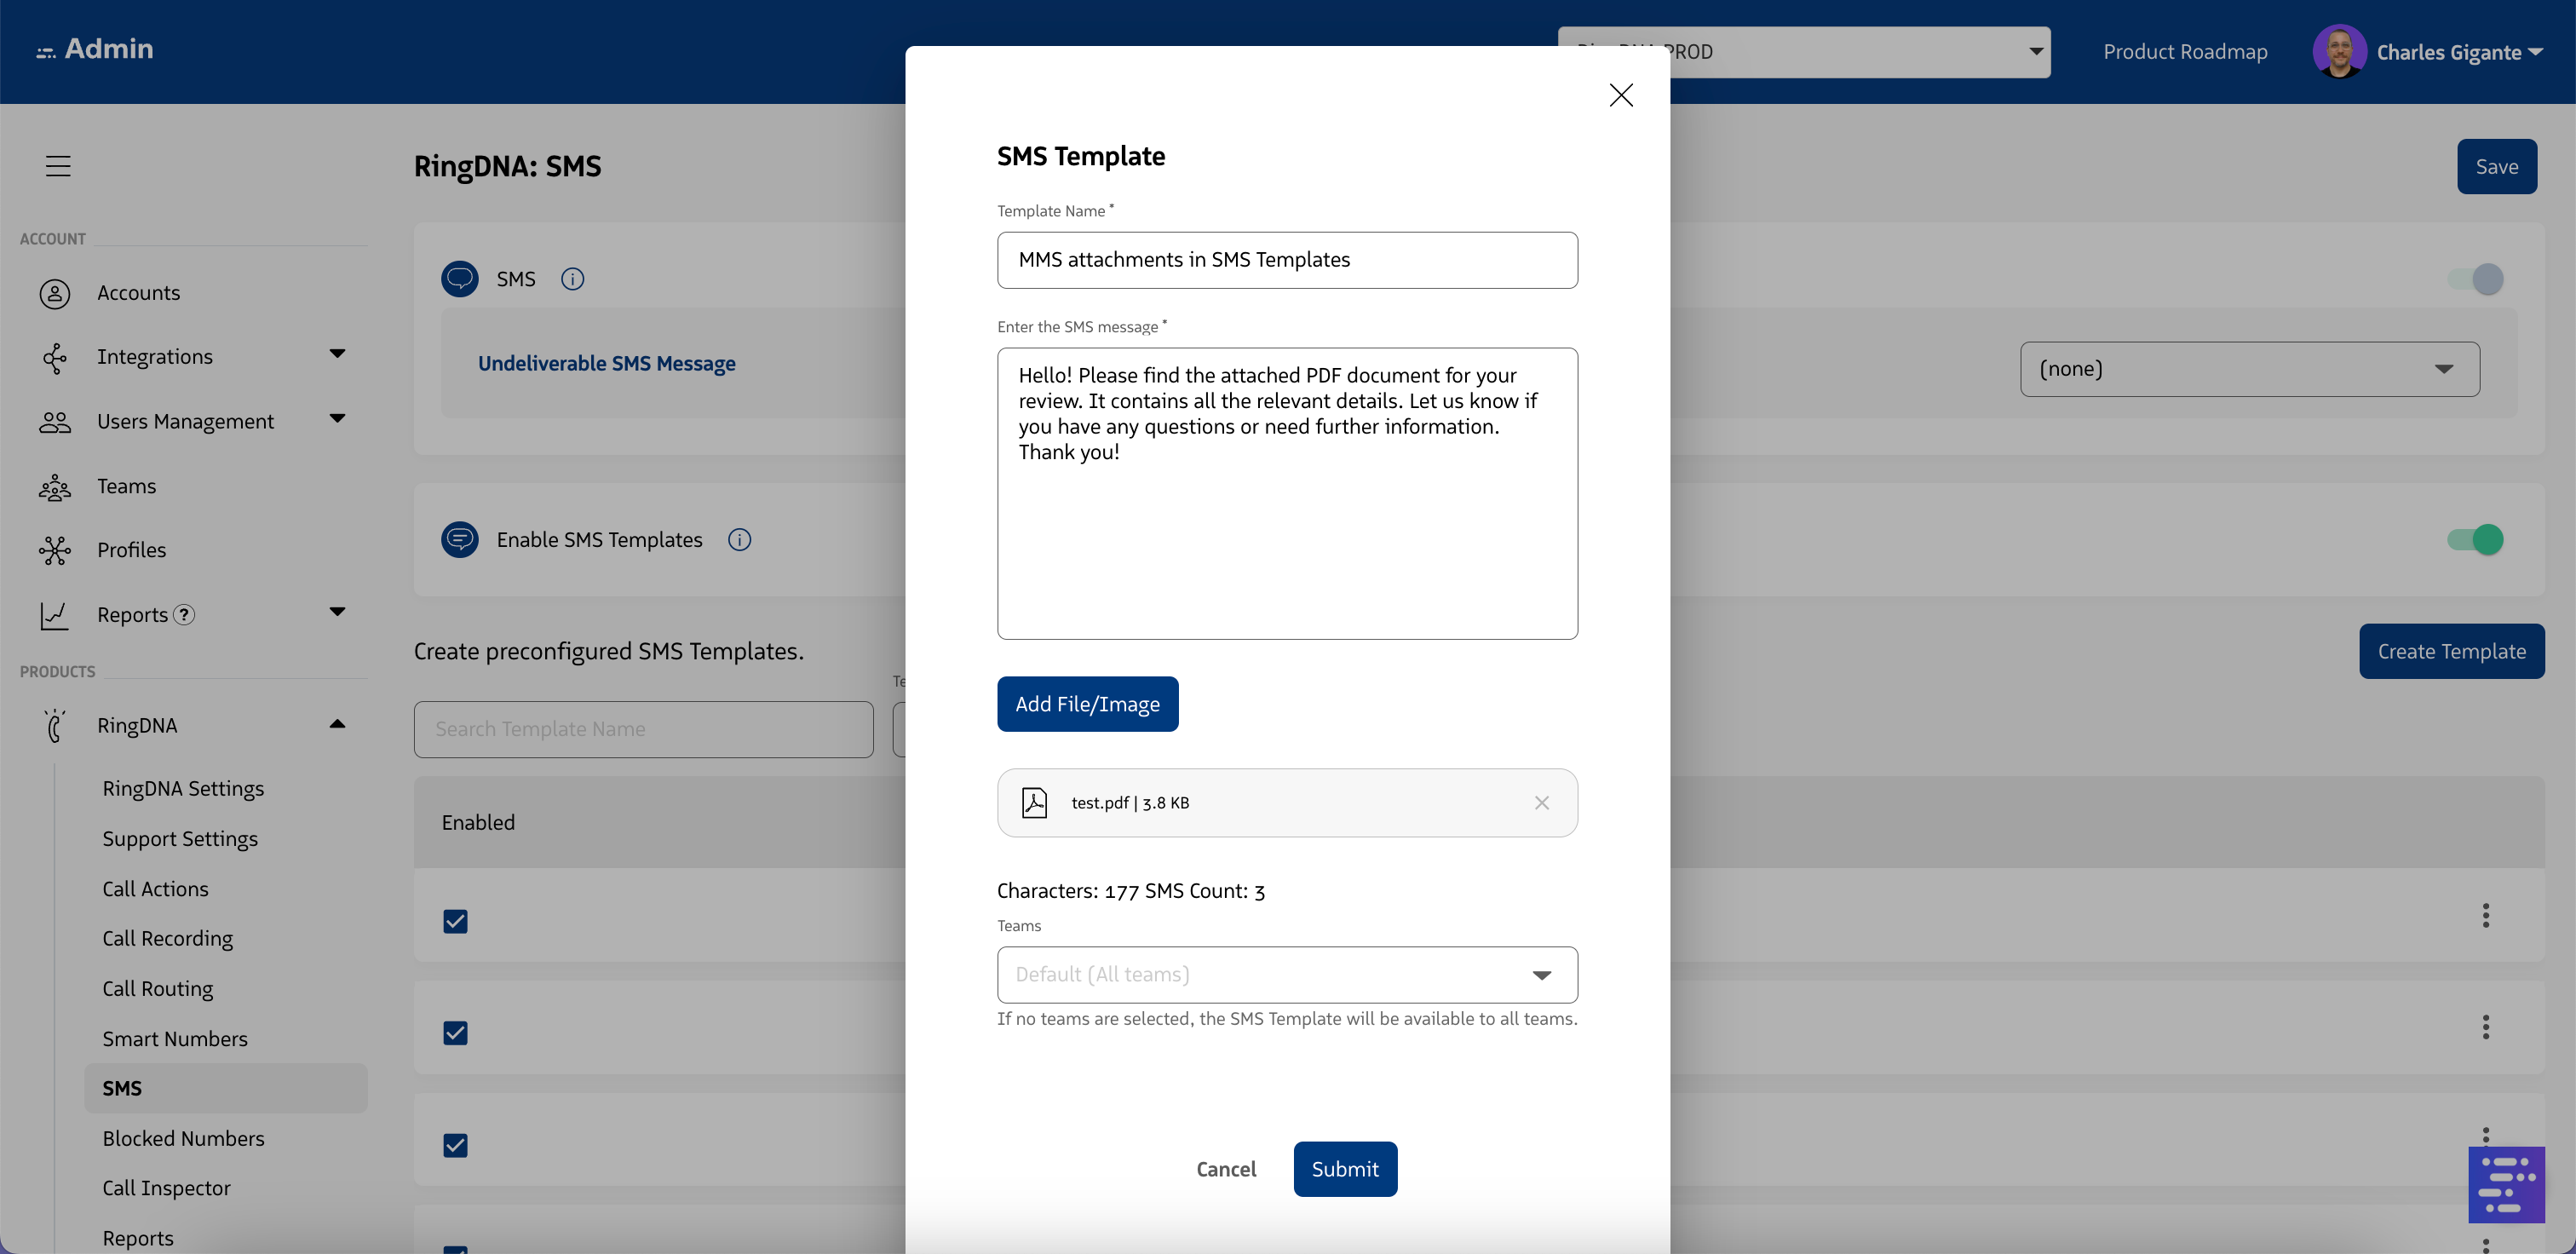
Task: Toggle the SMS switch off
Action: 2475,279
